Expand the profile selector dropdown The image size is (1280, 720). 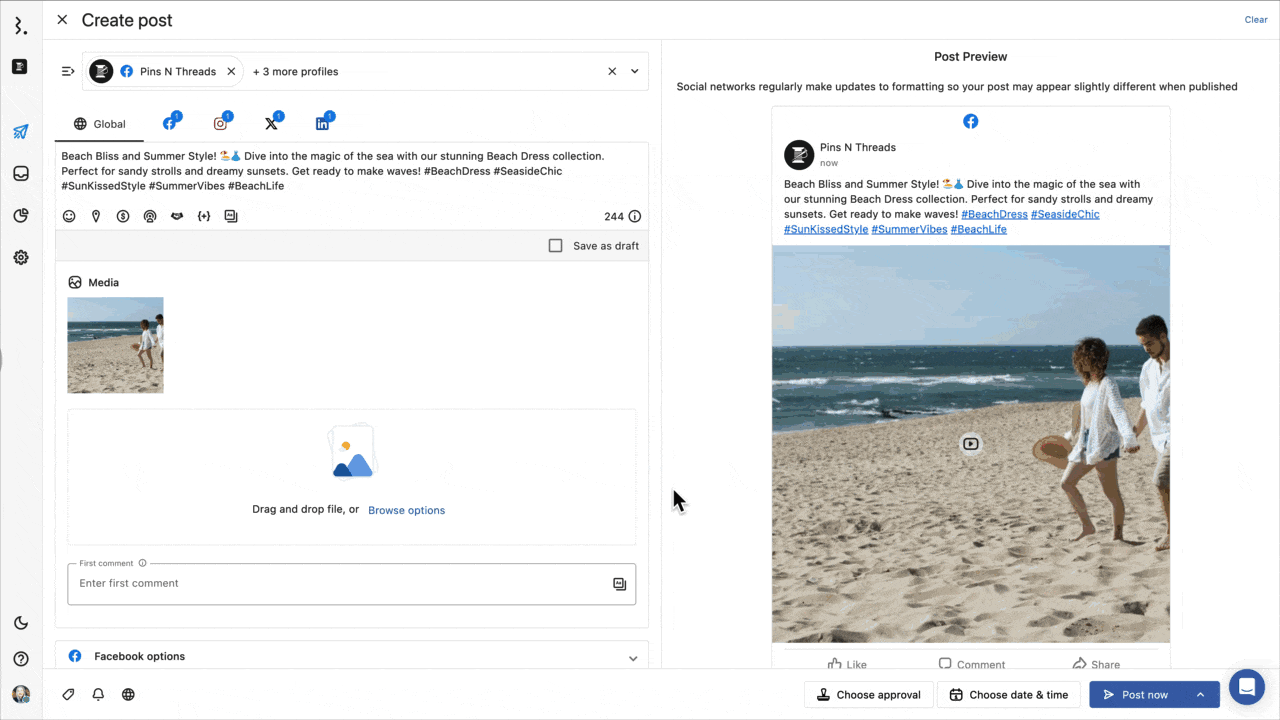point(634,71)
